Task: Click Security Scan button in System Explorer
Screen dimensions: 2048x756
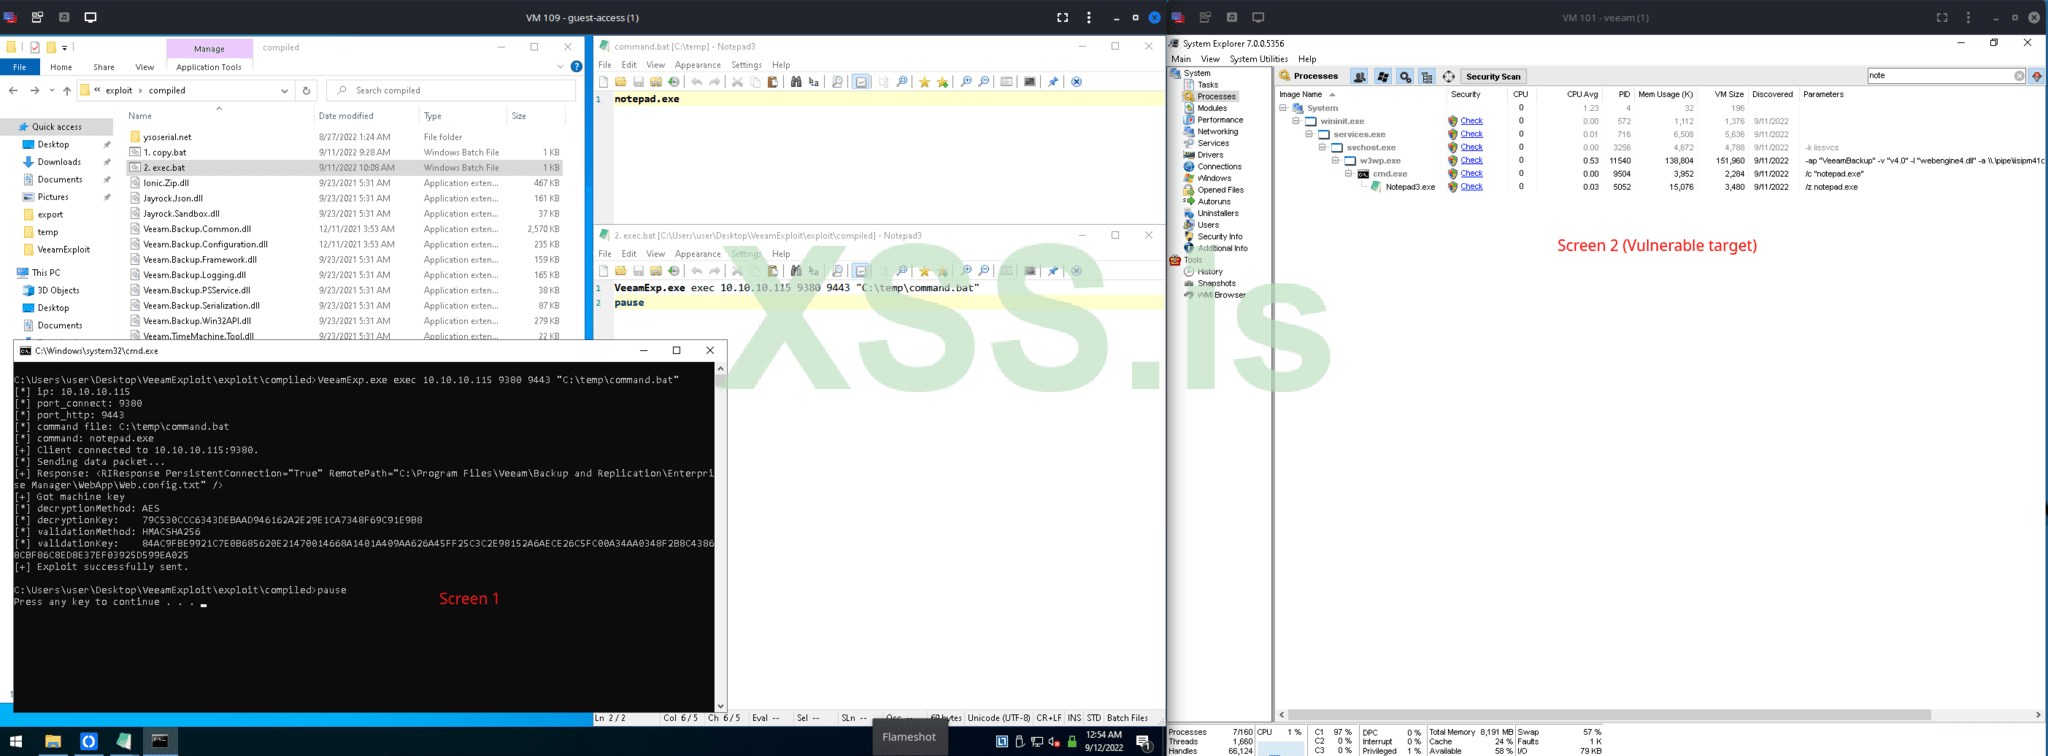Action: [x=1493, y=76]
